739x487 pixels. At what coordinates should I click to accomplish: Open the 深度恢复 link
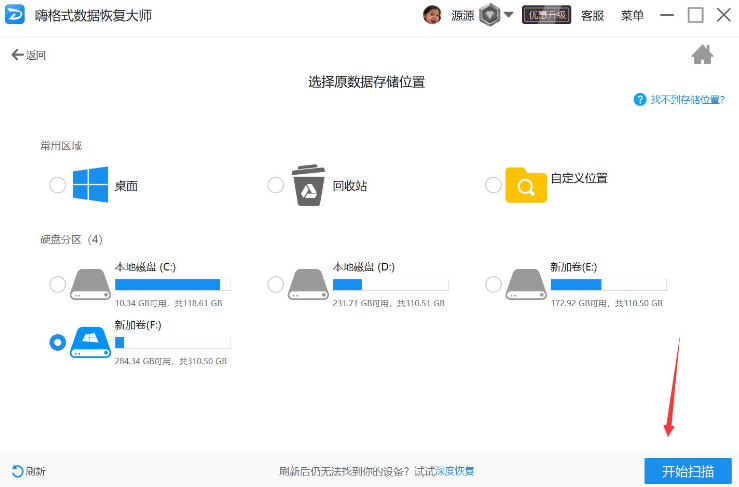click(458, 471)
